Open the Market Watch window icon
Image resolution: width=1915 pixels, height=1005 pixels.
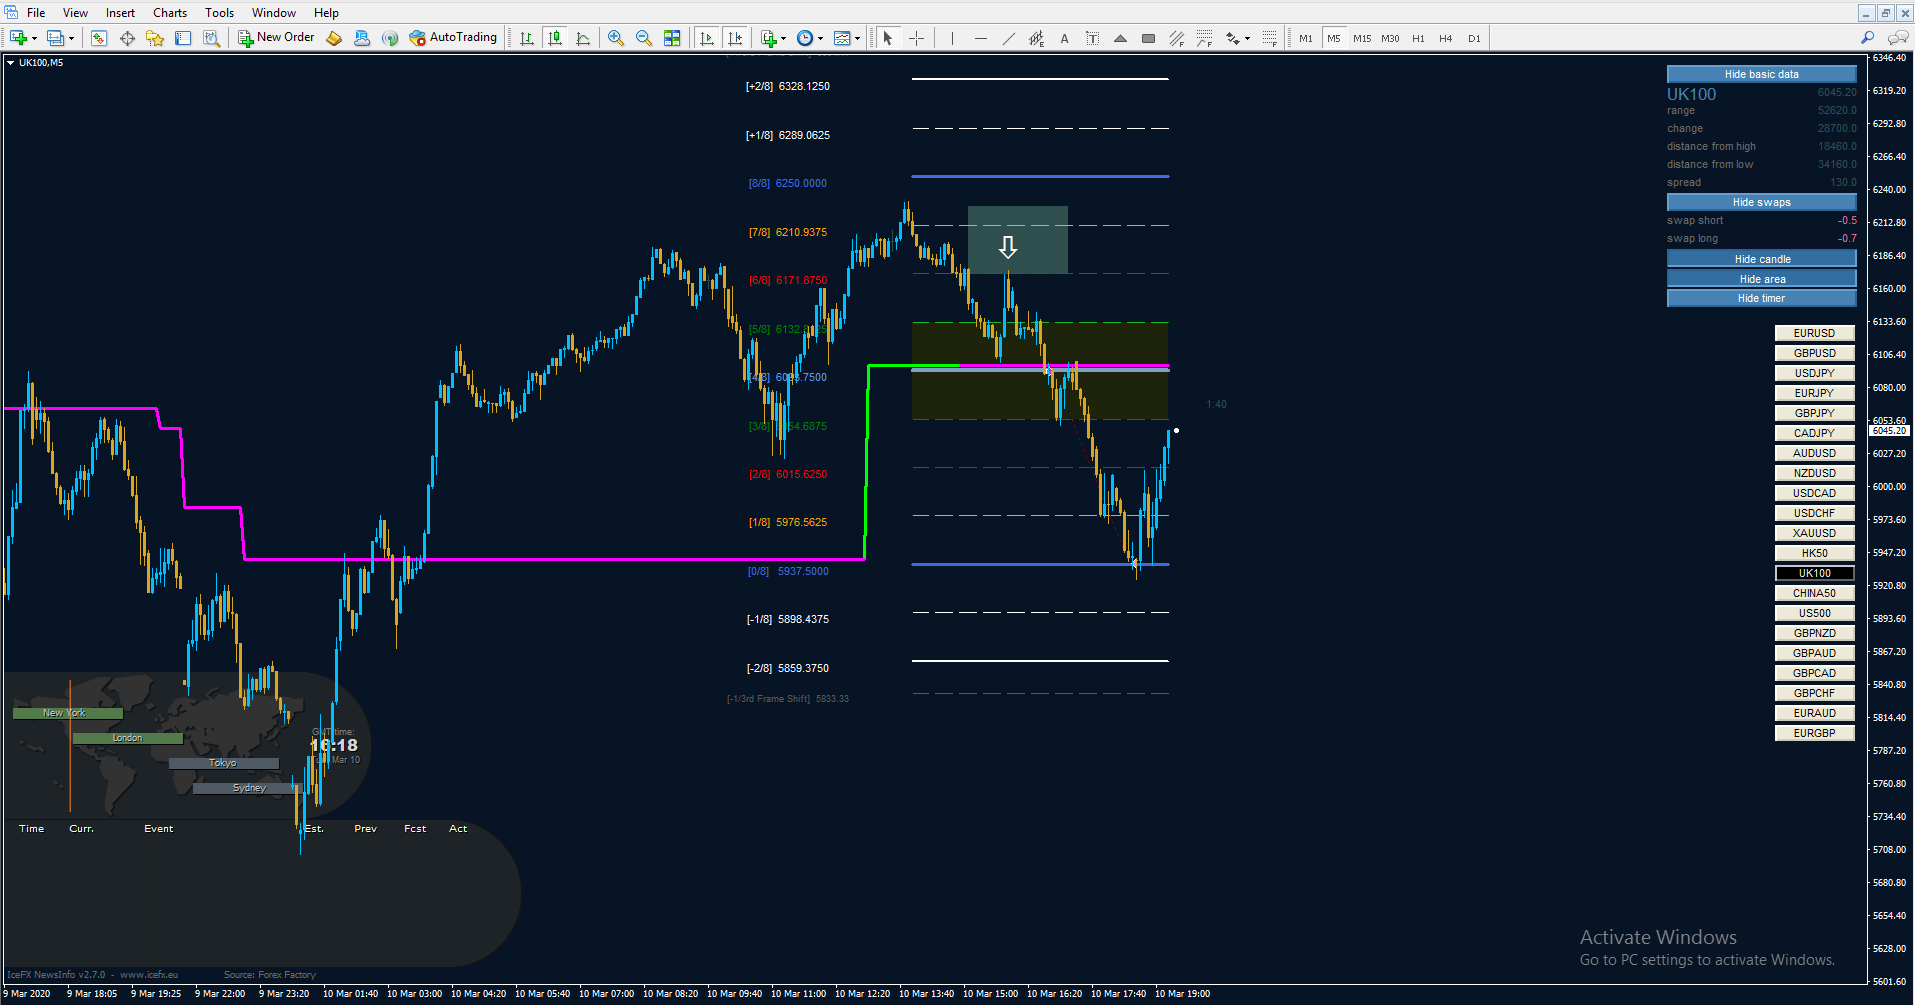pos(99,38)
